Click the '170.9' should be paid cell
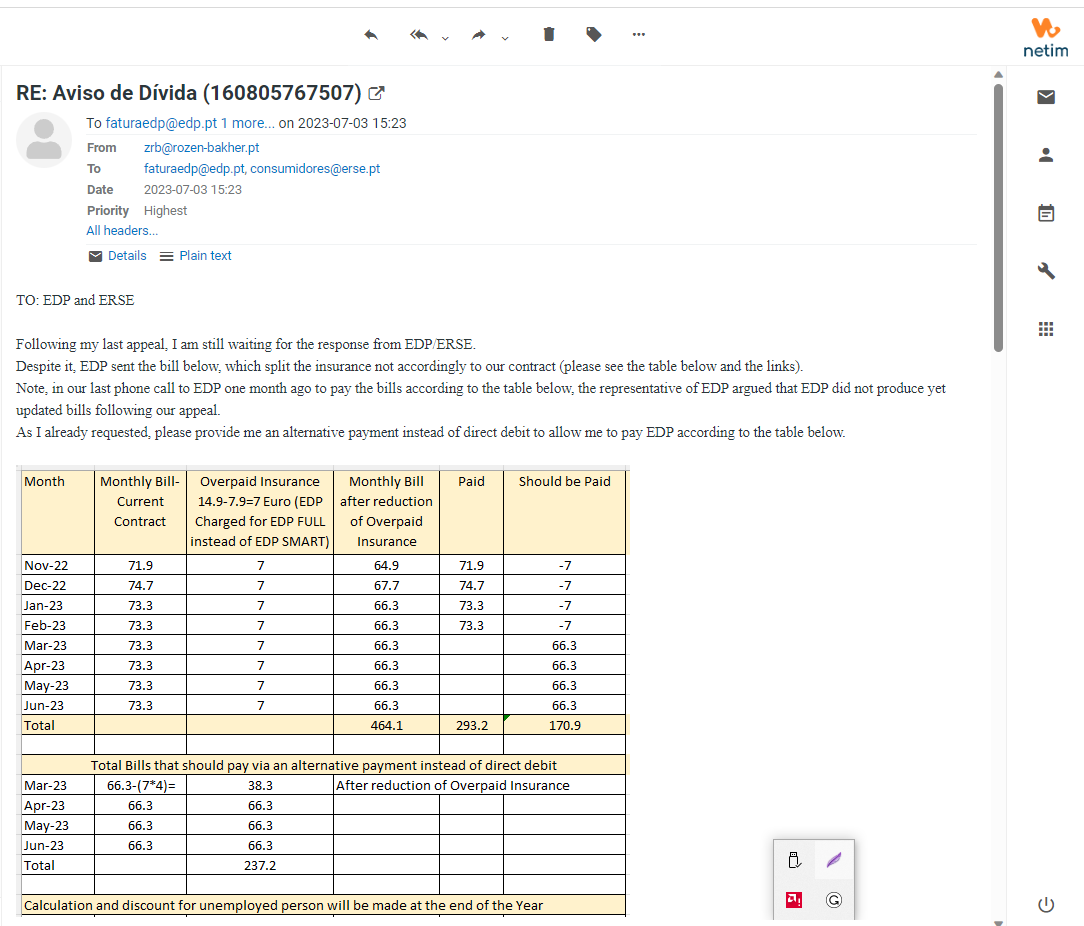The width and height of the screenshot is (1084, 926). tap(565, 725)
